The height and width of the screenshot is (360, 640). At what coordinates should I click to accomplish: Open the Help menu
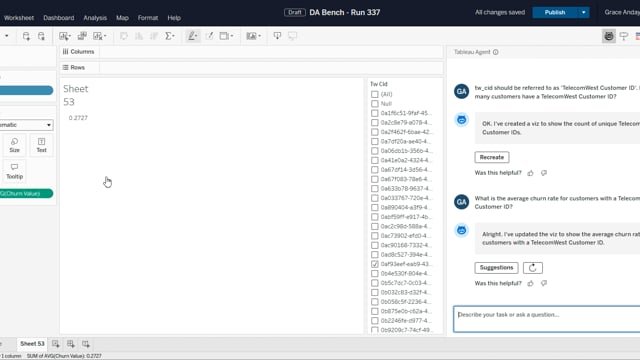(174, 18)
